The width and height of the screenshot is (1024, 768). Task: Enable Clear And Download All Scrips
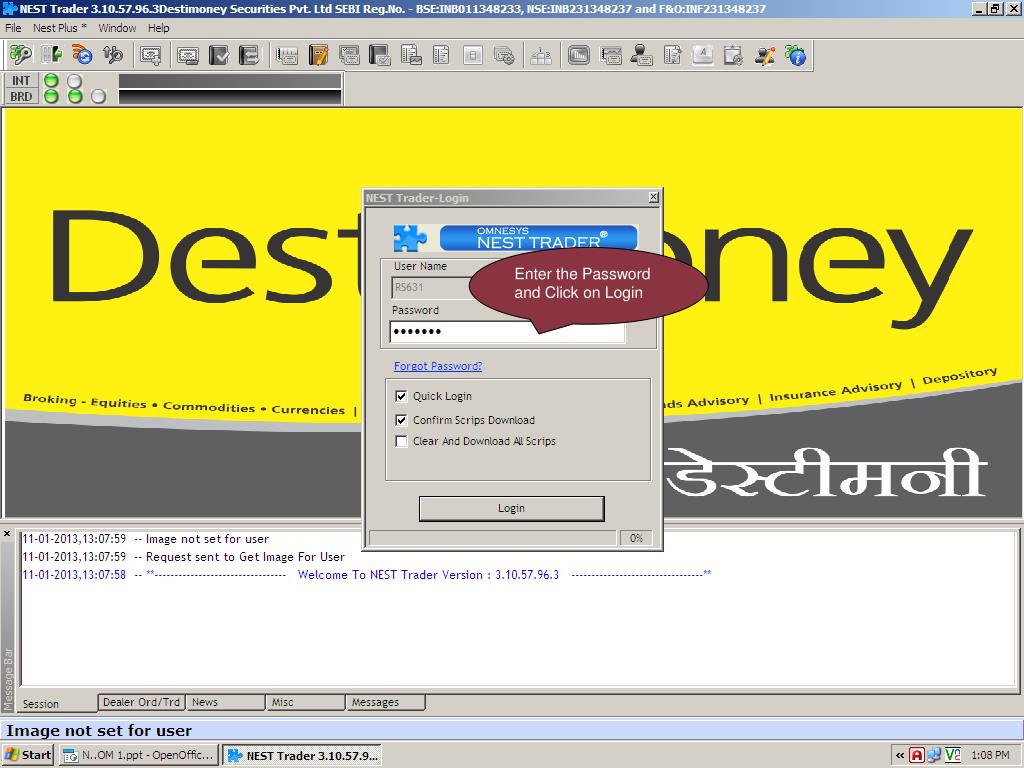click(x=402, y=441)
